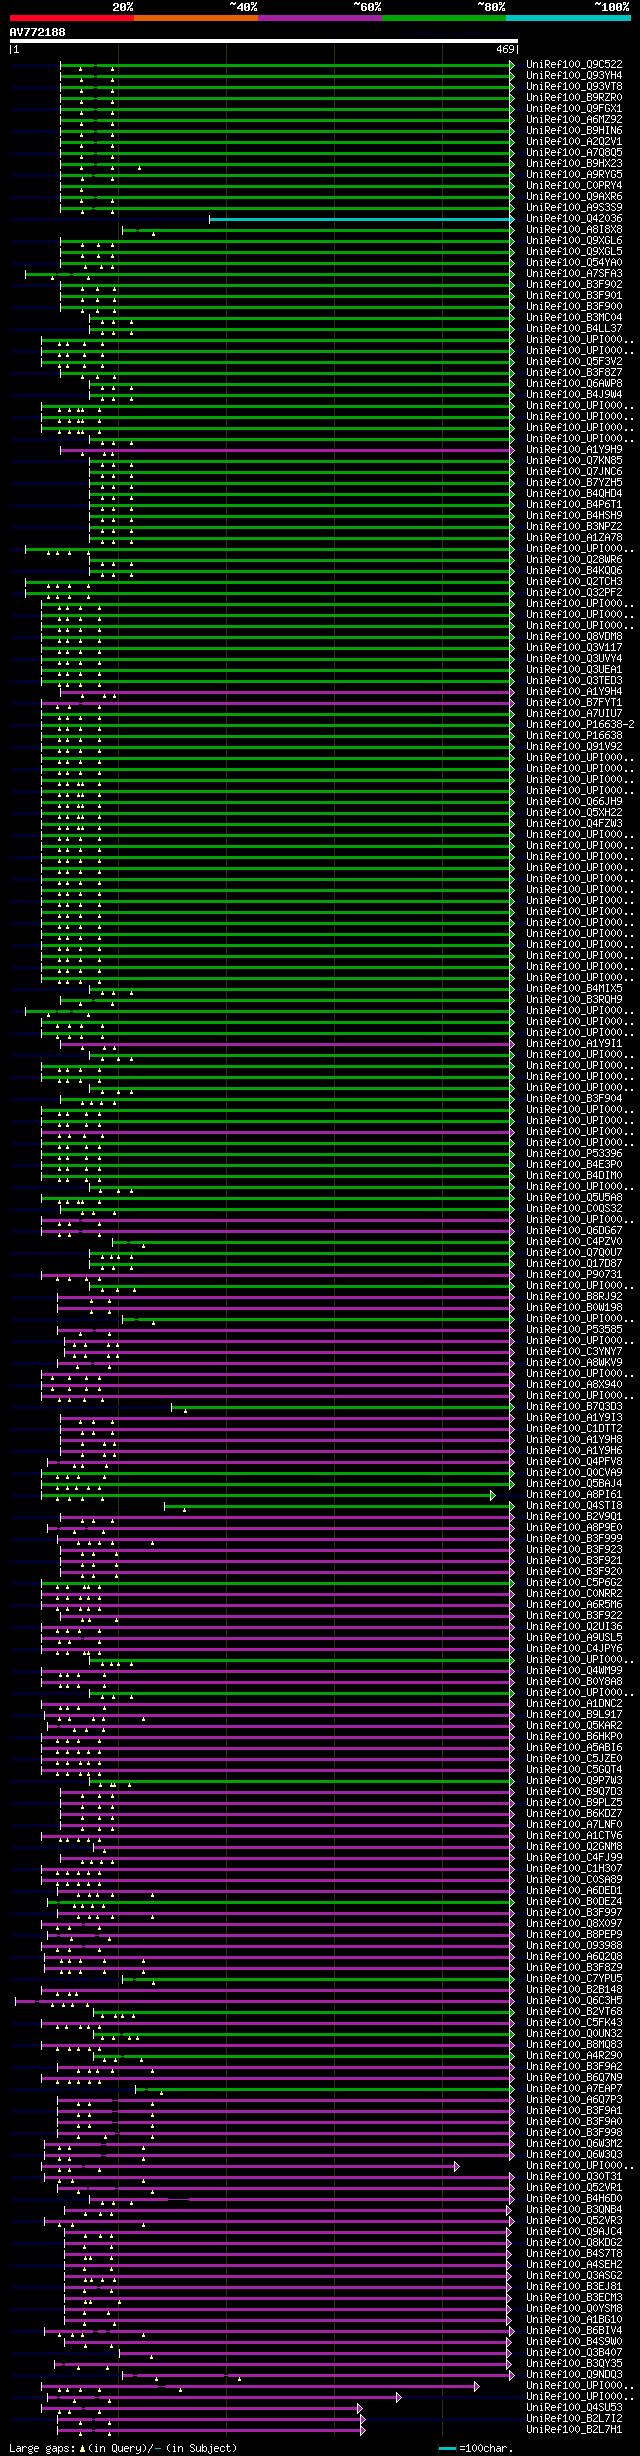Screen dimensions: 640x2456
Task: Select hit label UniRef100_B9HIN6
Action: pos(574,130)
